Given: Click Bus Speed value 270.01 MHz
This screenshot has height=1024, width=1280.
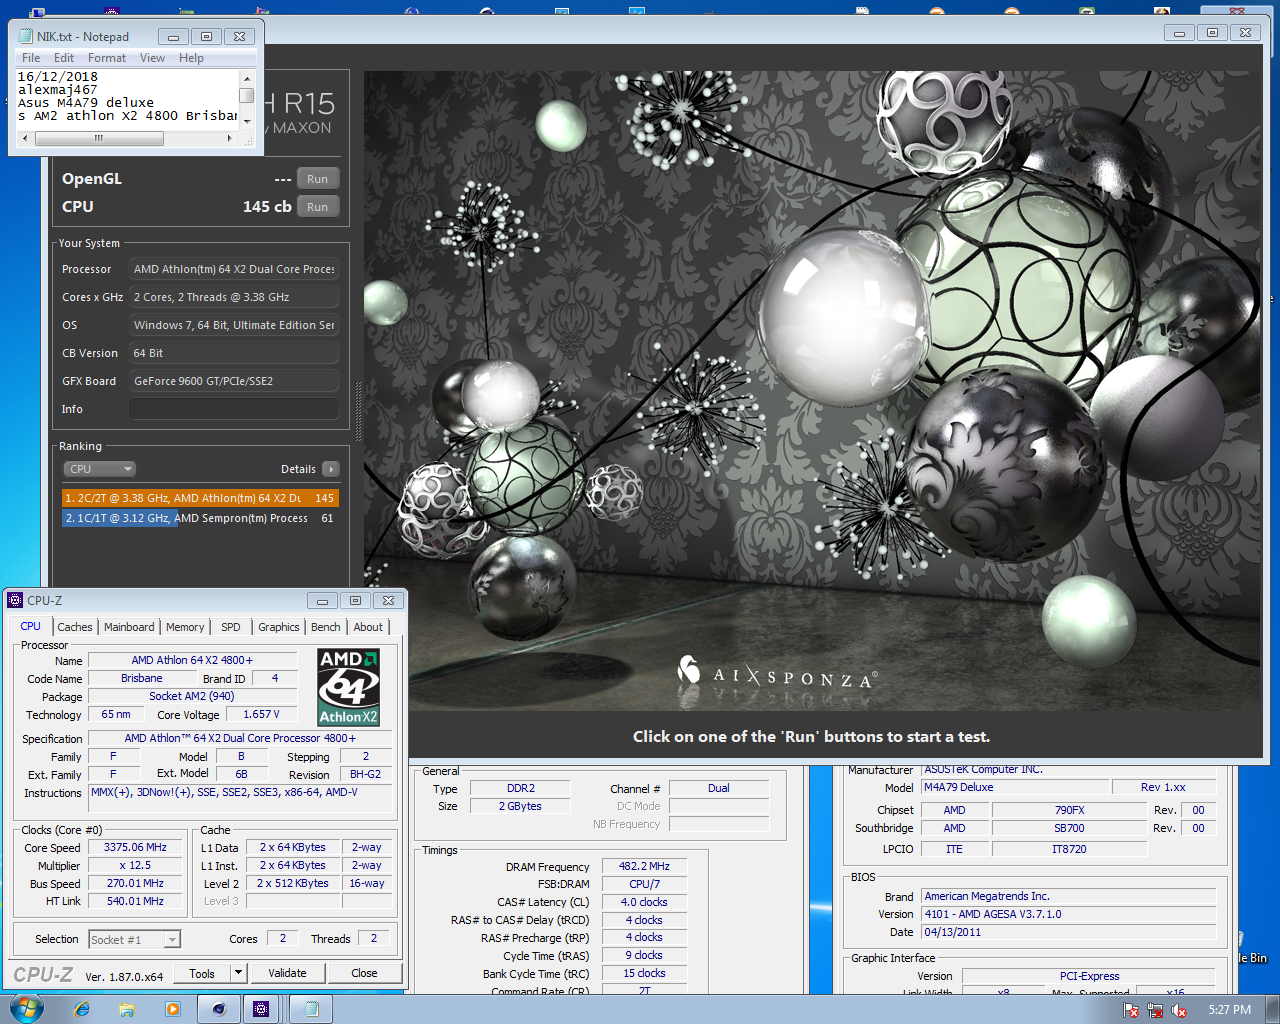Looking at the screenshot, I should click(136, 883).
